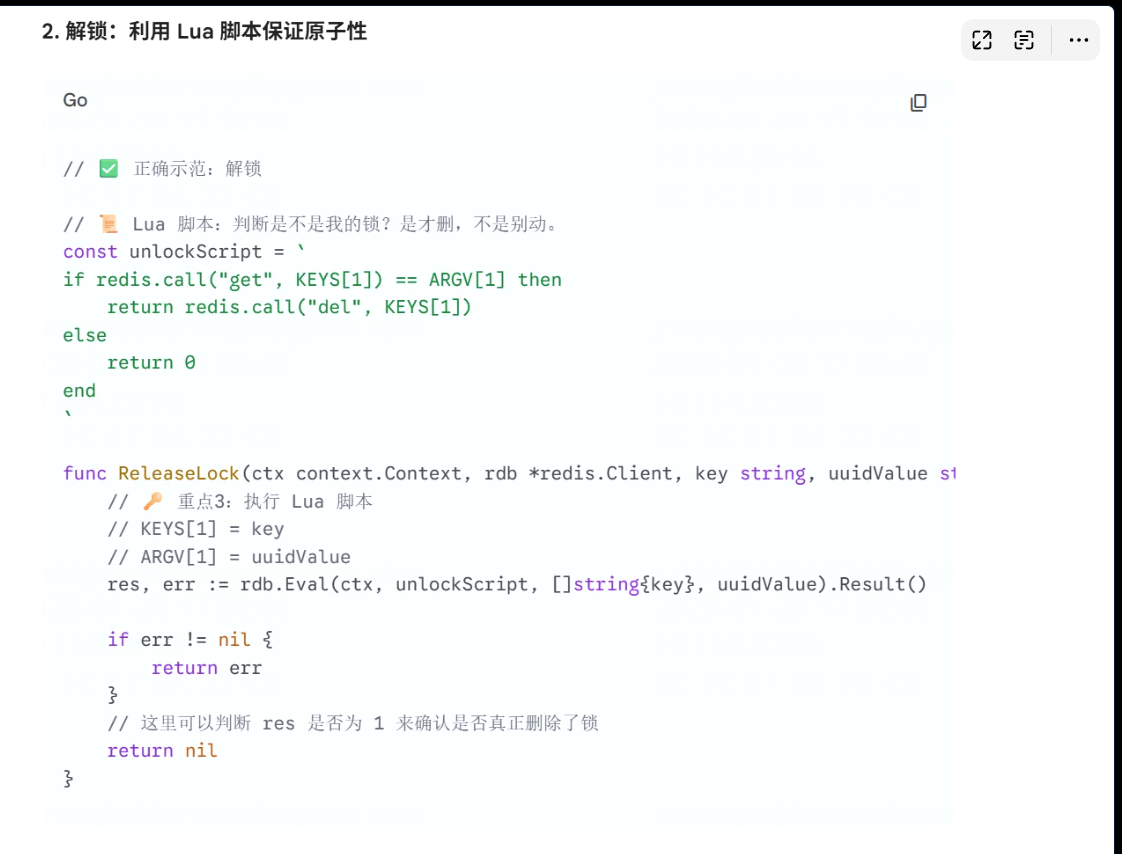Click the 'return nil' line
1122x854 pixels.
coord(162,750)
